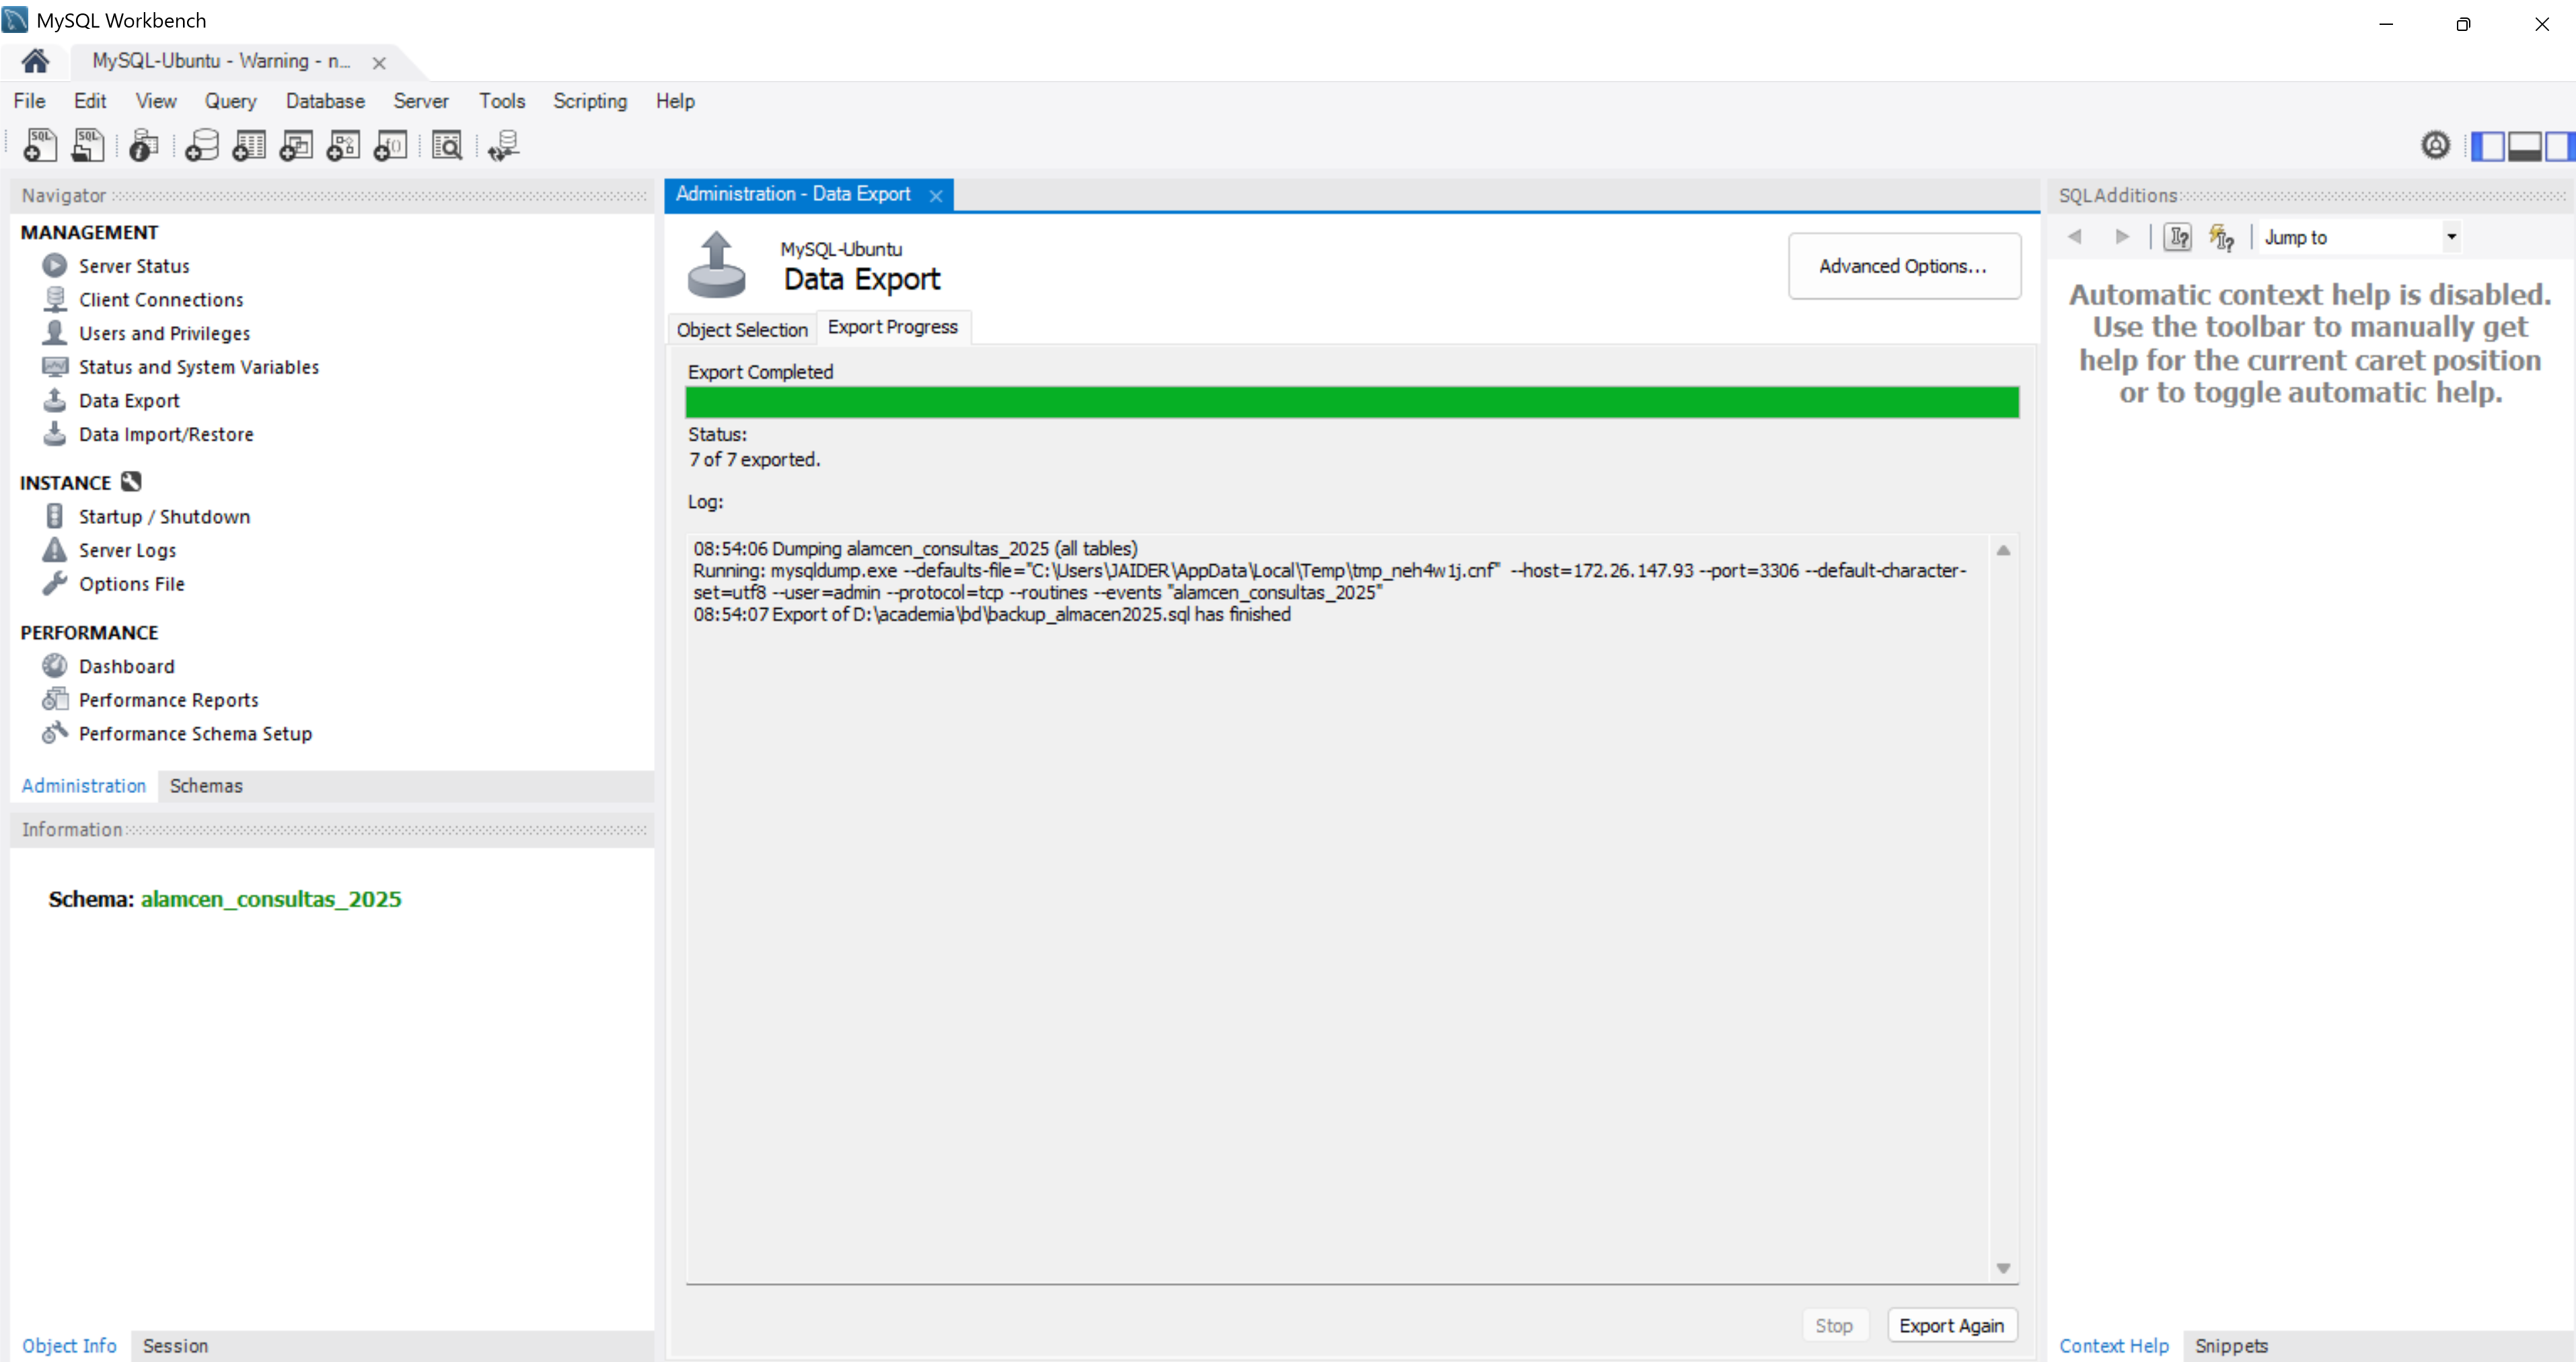Select the MySQL-Ubuntu connection tab
Viewport: 2576px width, 1362px height.
pyautogui.click(x=221, y=61)
